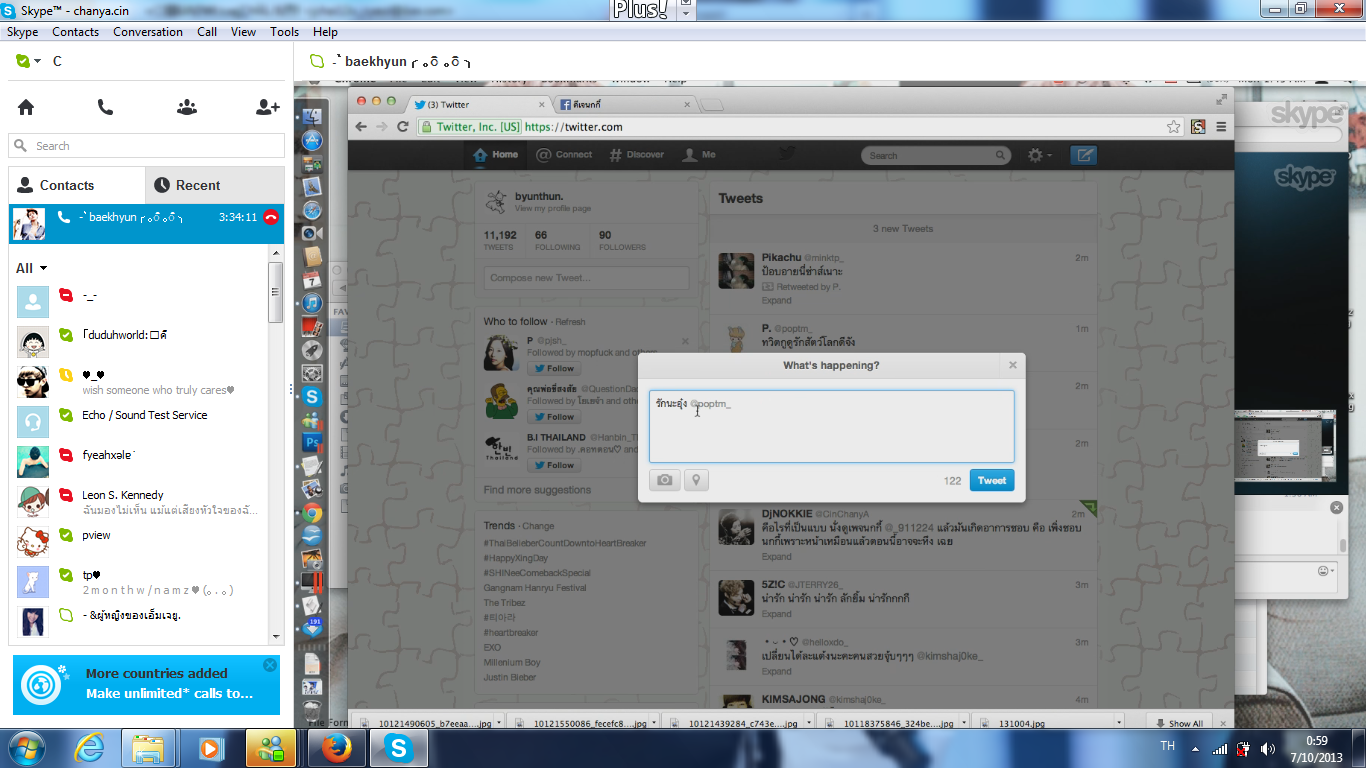Click the Compose new Tweet box

586,278
